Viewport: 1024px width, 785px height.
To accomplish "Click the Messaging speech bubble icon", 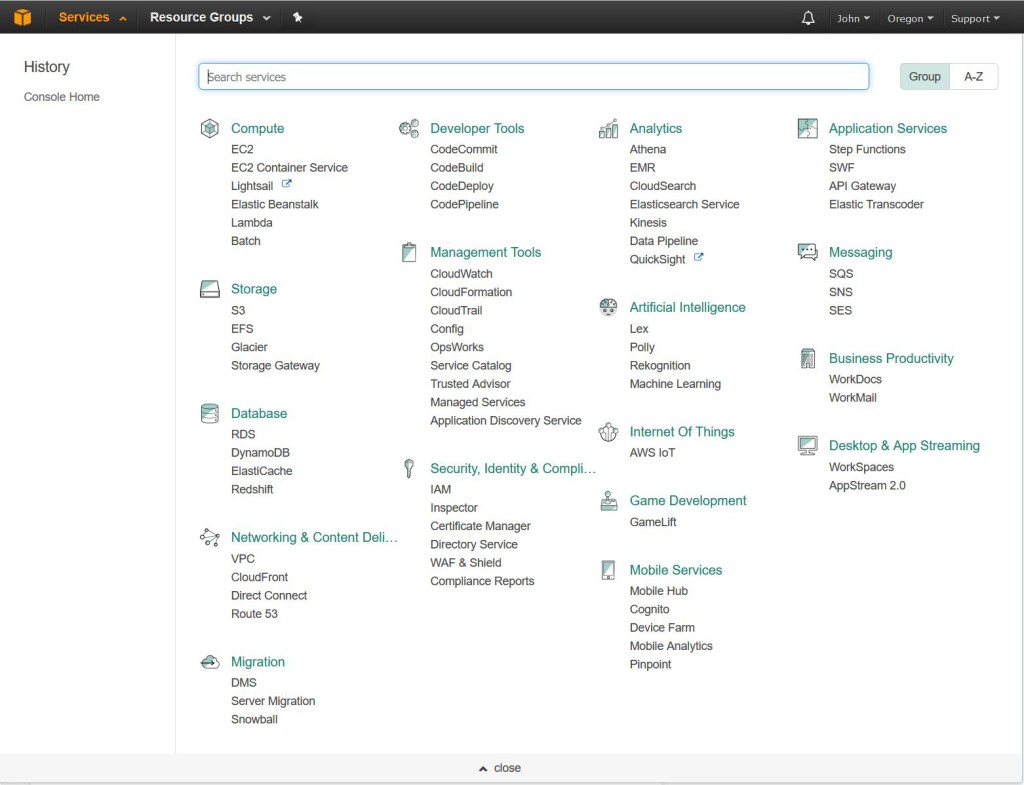I will 808,252.
